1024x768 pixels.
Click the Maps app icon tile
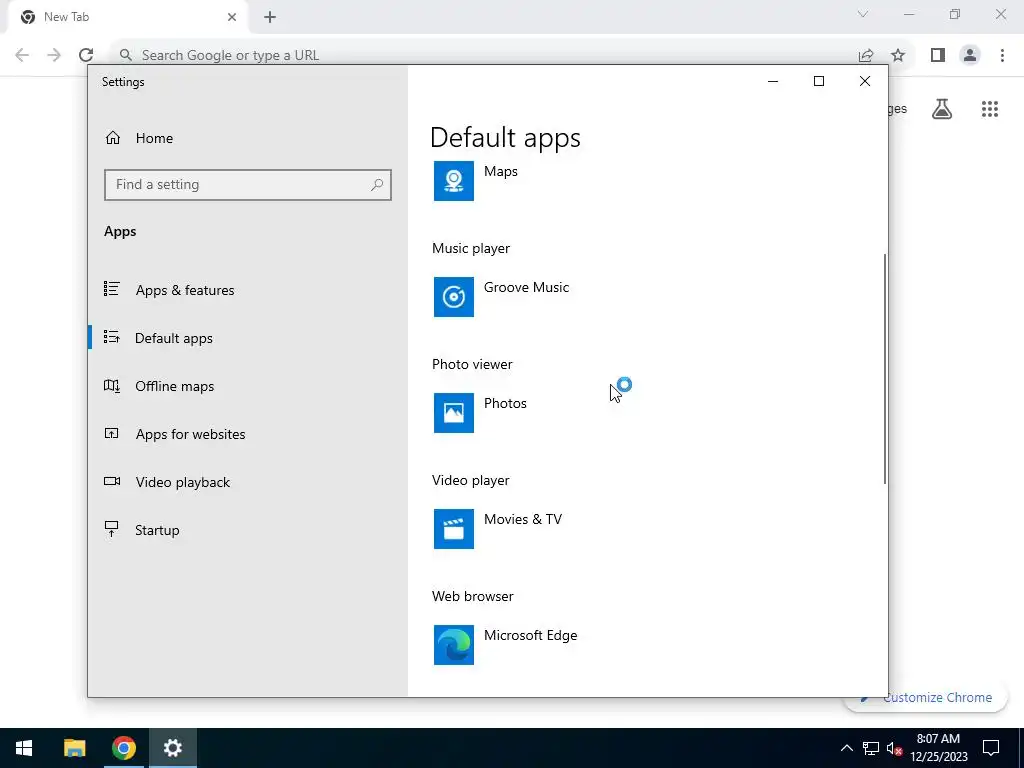[453, 181]
